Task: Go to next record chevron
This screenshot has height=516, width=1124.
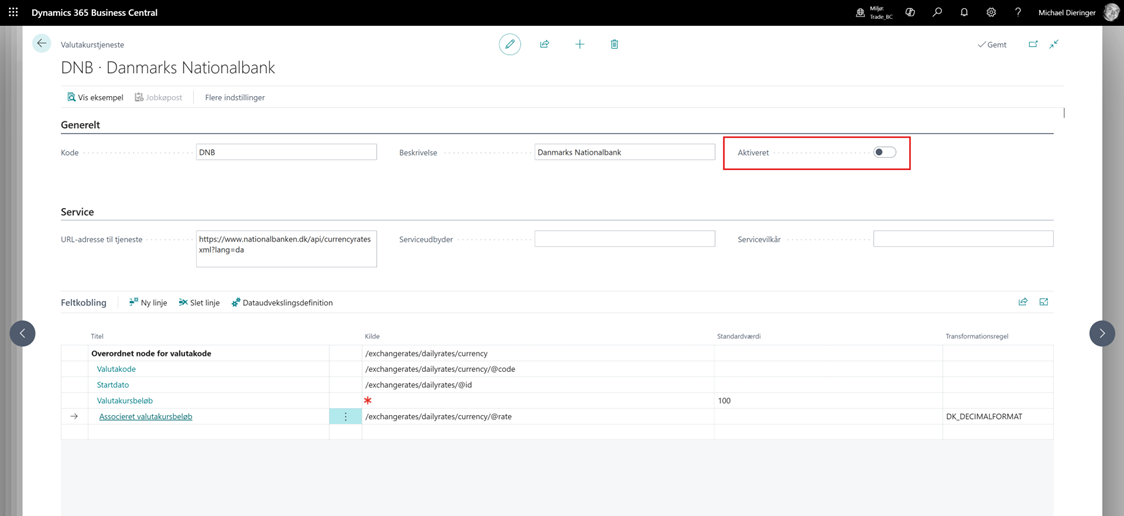Action: pyautogui.click(x=1101, y=333)
